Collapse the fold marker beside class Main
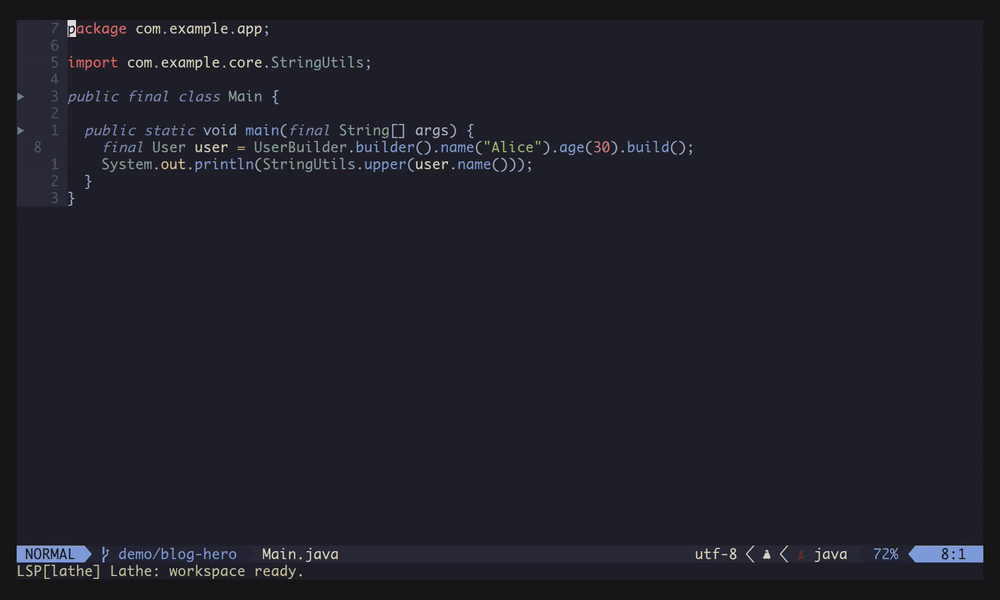Viewport: 1000px width, 600px height. [x=20, y=96]
